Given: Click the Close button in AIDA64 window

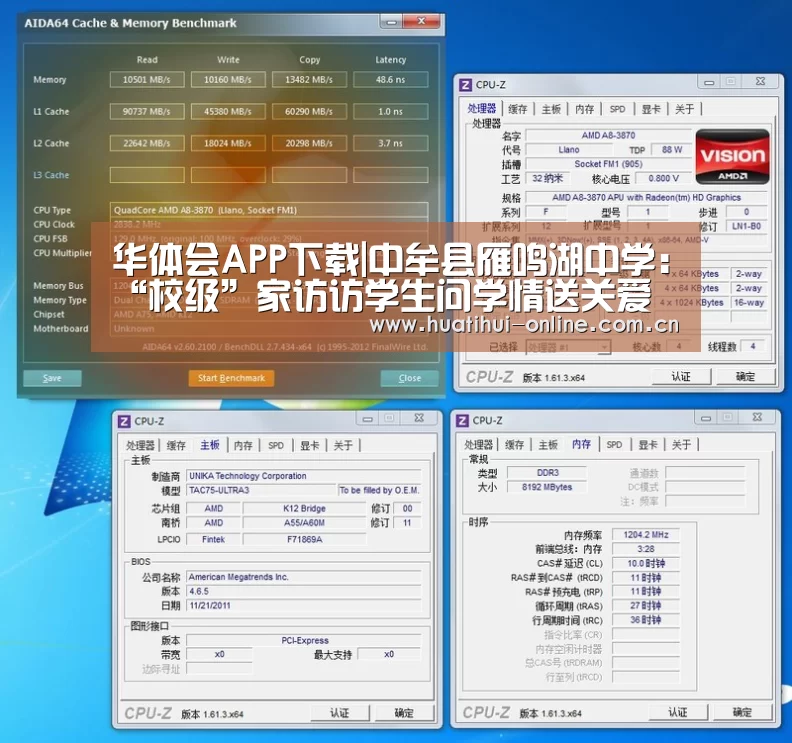Looking at the screenshot, I should pos(409,378).
